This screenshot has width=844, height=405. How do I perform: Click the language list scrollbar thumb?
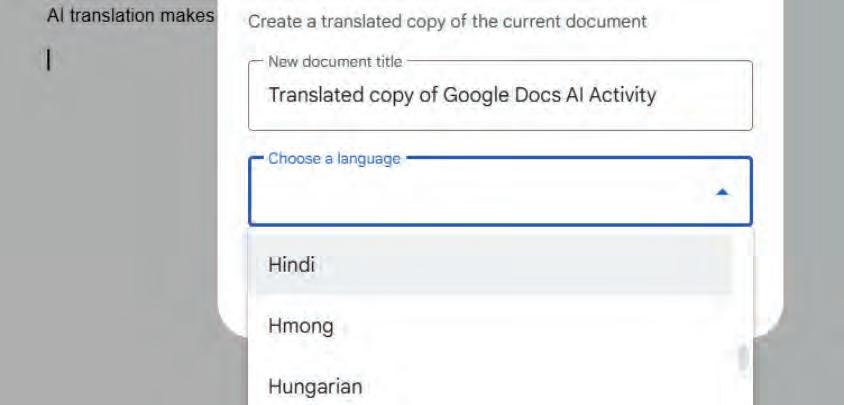tap(741, 356)
